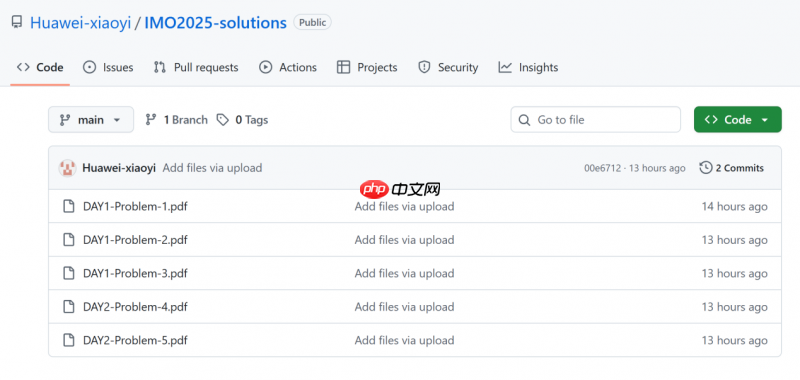The image size is (800, 380).
Task: Click the branch icon beside 1 Branch
Action: point(151,120)
